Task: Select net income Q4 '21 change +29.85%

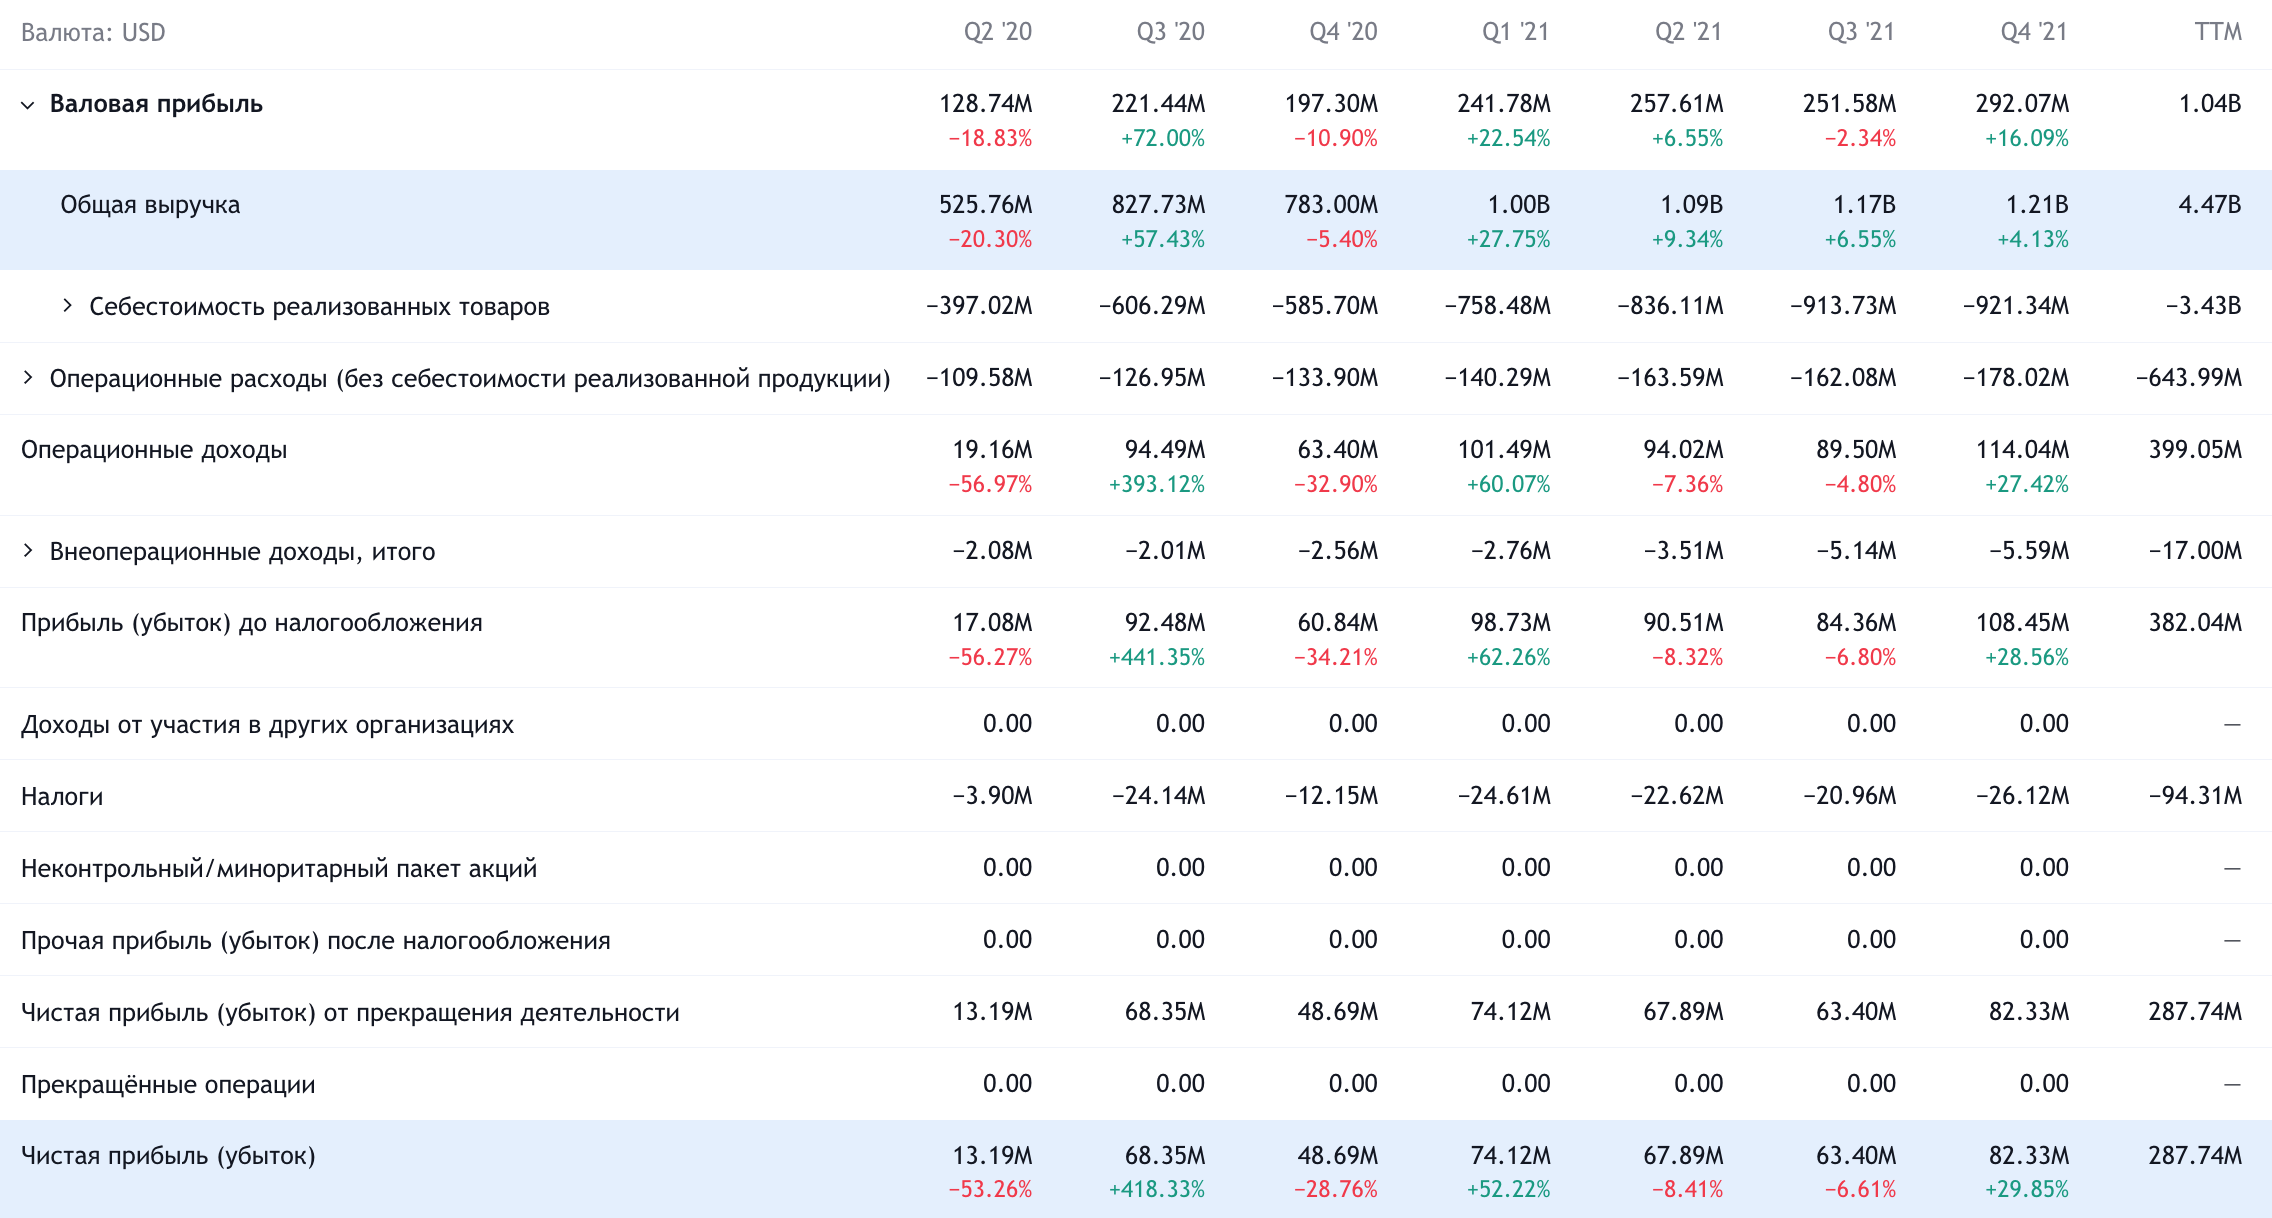Action: (x=2026, y=1190)
